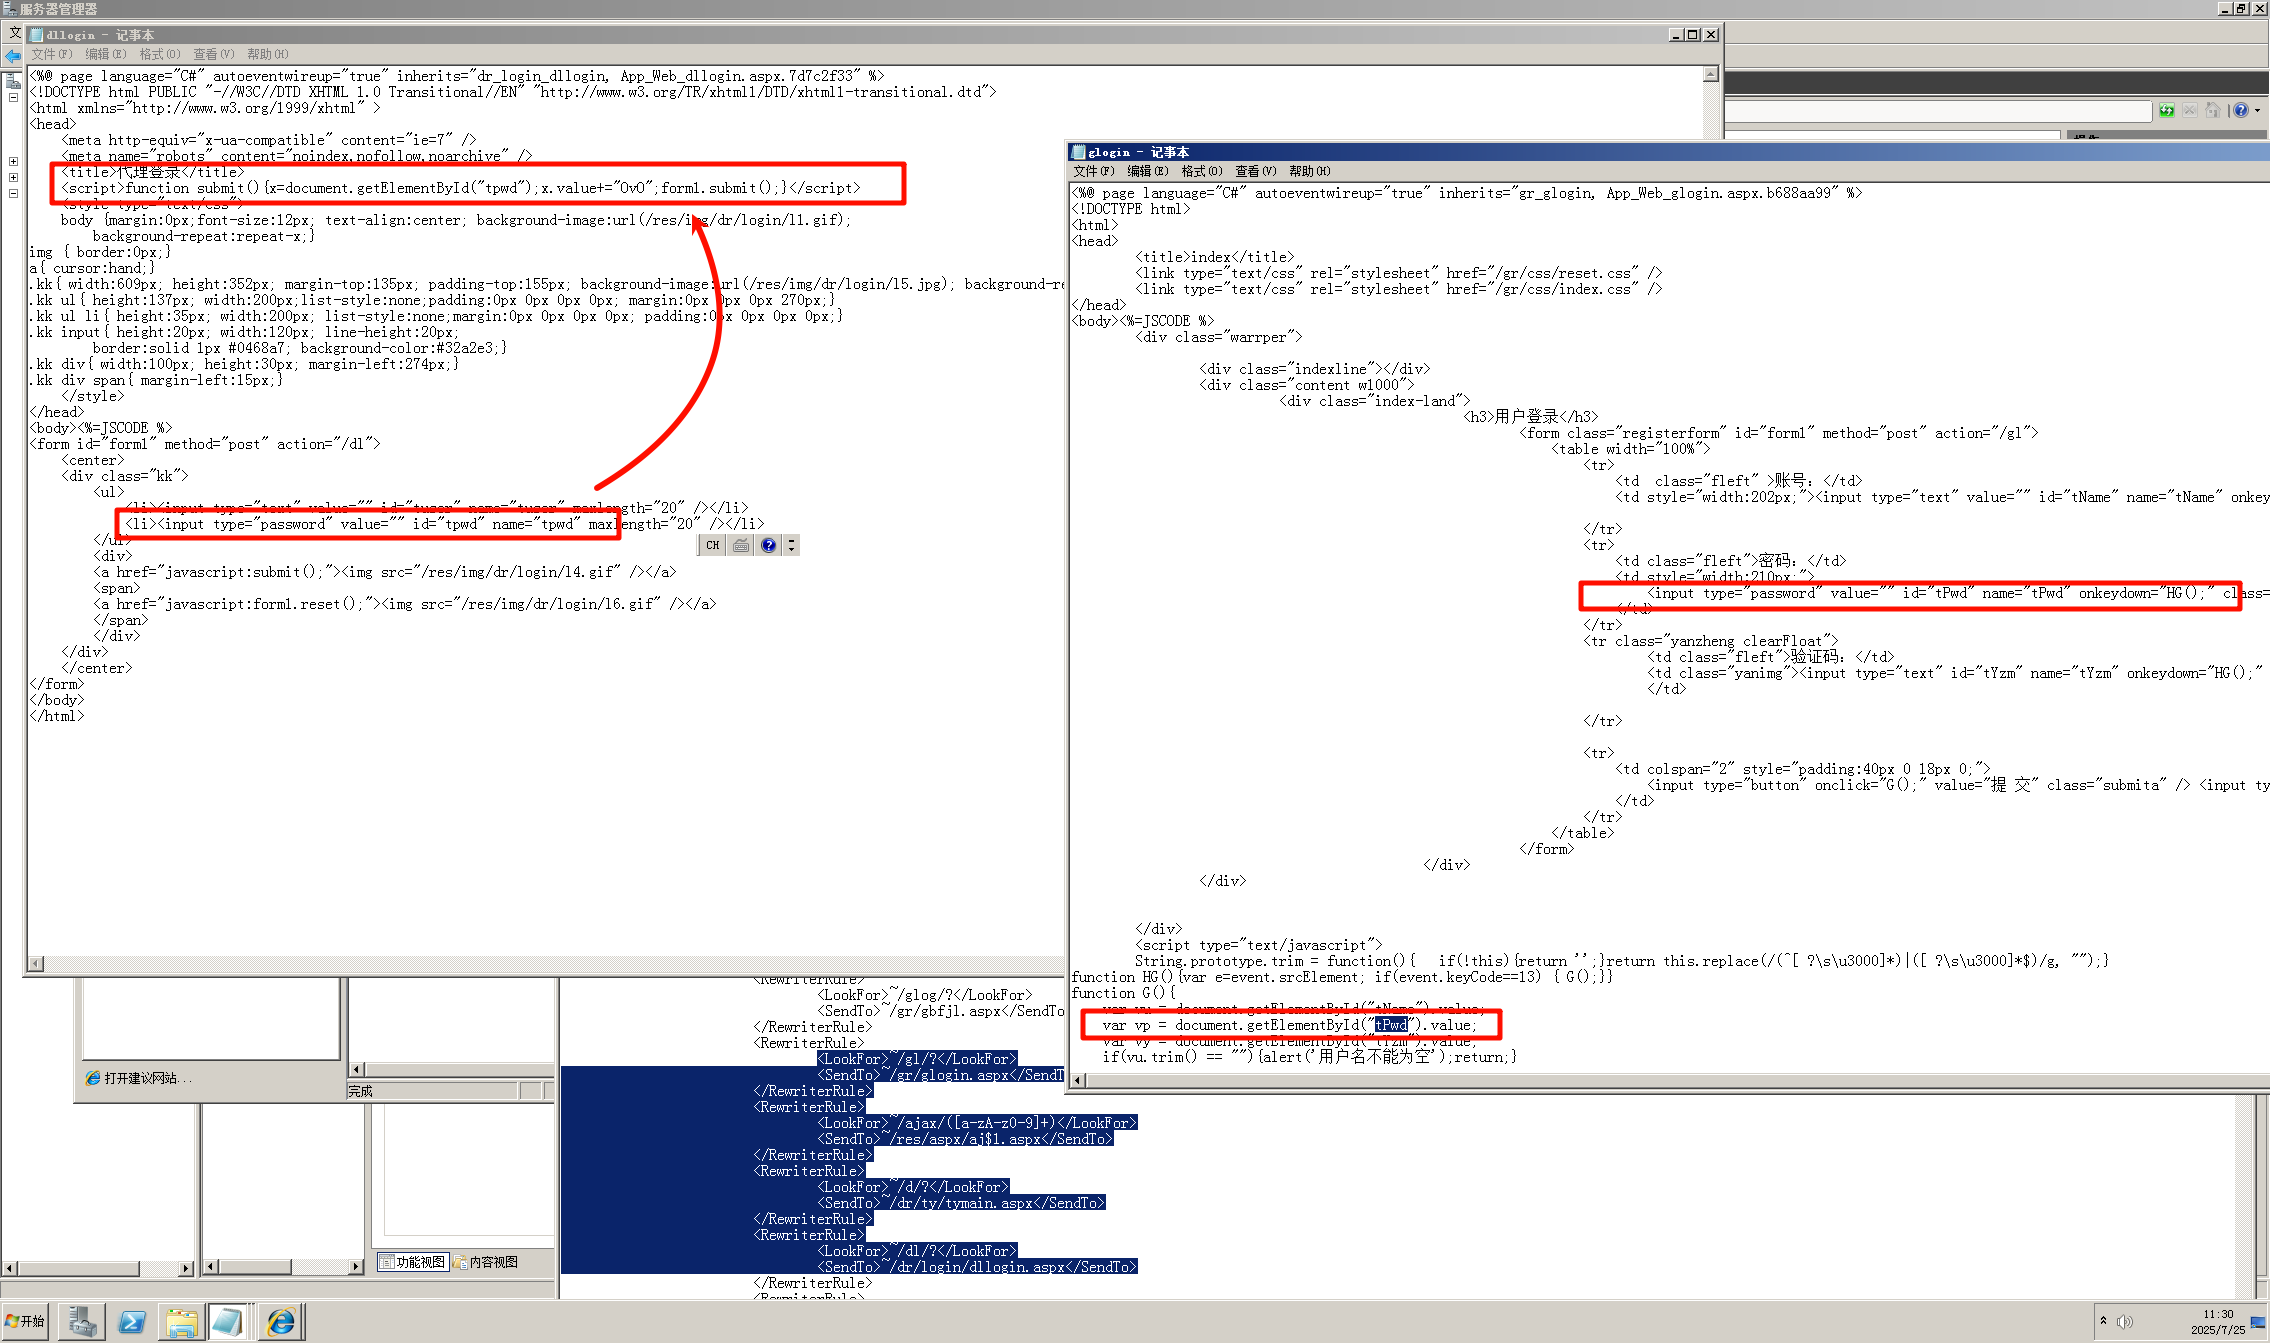Open Windows Explorer folder icon in taskbar

(181, 1322)
